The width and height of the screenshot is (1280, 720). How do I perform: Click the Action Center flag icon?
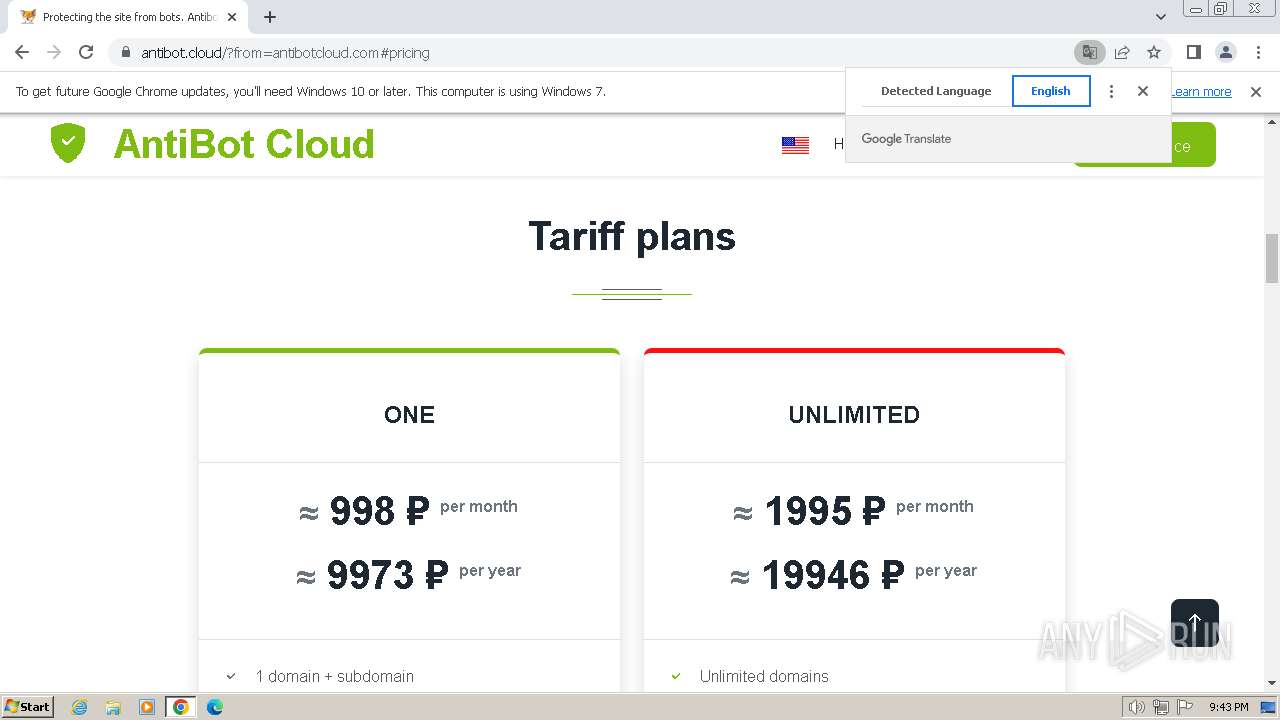(1185, 707)
